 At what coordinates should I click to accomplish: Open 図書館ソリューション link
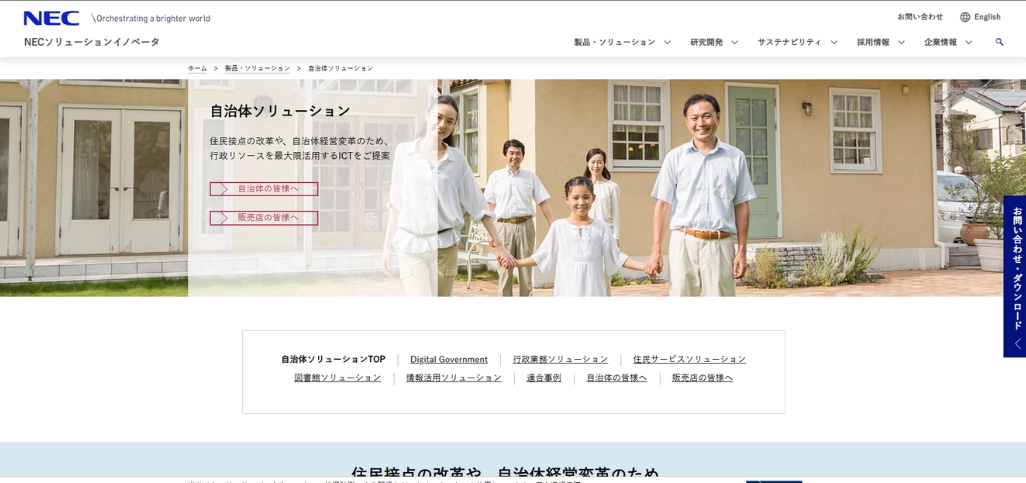point(338,378)
